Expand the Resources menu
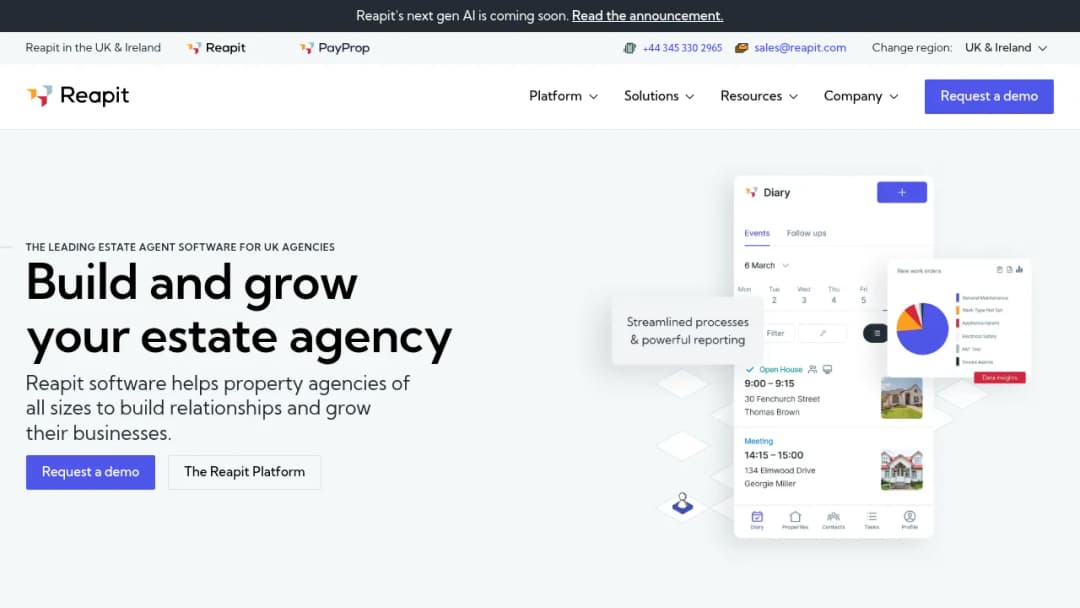1080x608 pixels. 759,96
